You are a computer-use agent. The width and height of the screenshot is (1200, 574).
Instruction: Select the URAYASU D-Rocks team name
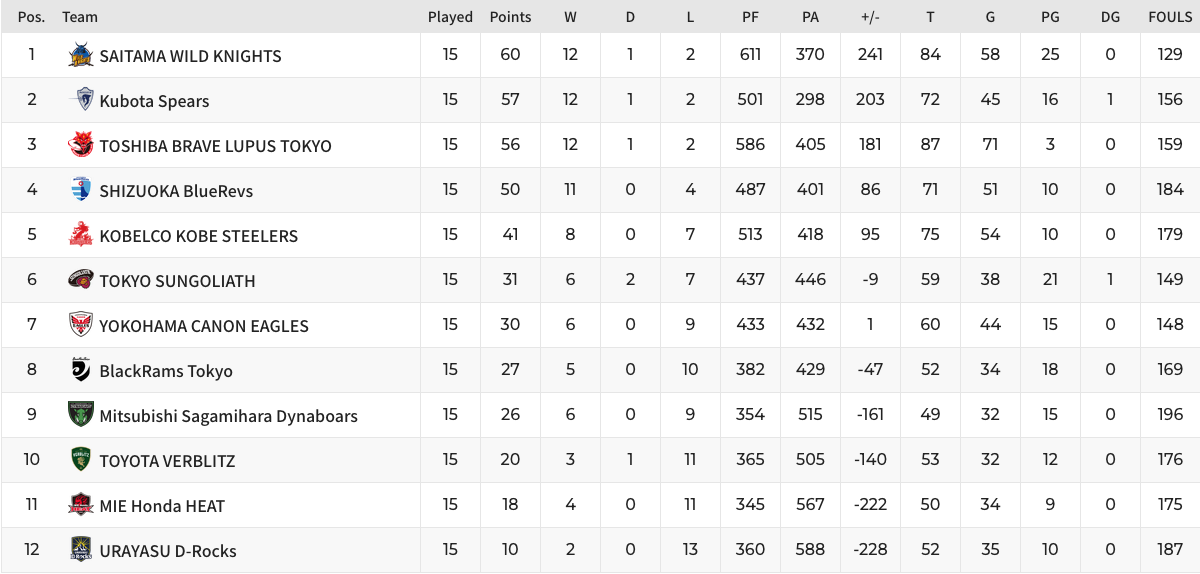[x=168, y=551]
